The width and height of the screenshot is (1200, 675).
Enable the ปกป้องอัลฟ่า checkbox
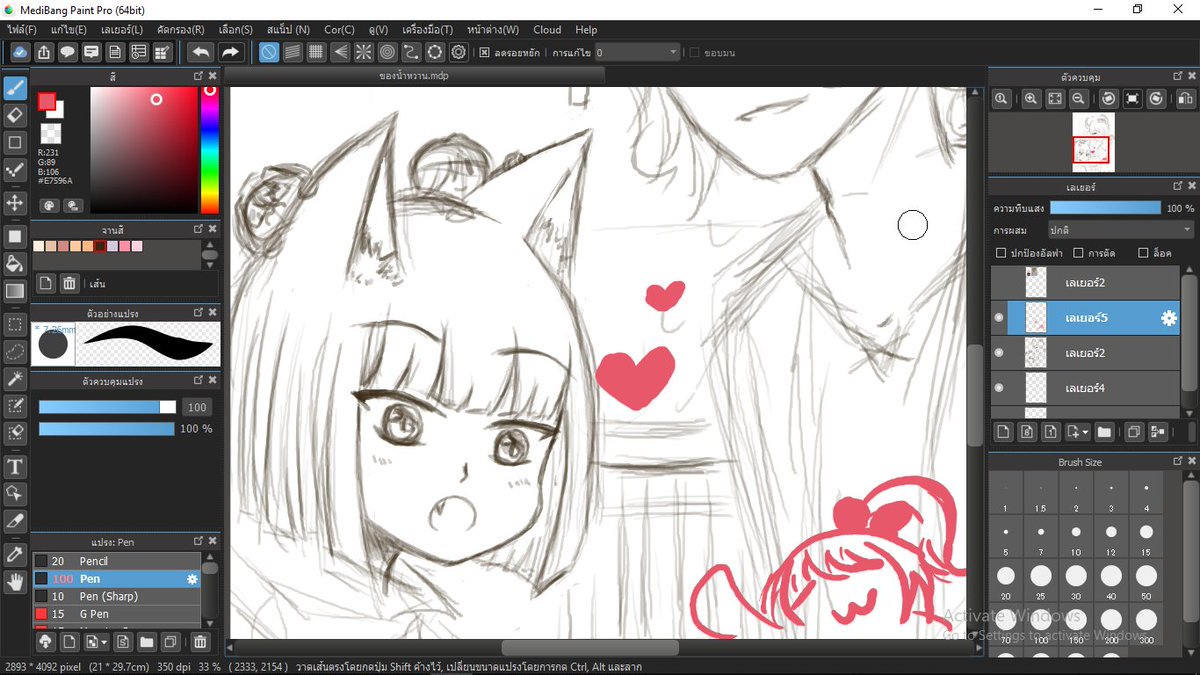1002,253
